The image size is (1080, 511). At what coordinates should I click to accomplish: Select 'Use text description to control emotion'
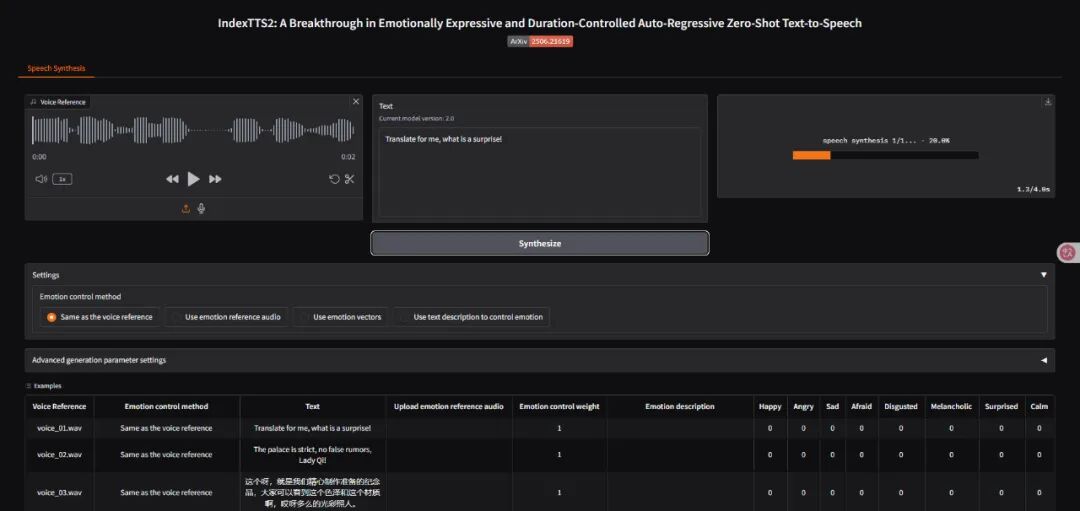[472, 317]
